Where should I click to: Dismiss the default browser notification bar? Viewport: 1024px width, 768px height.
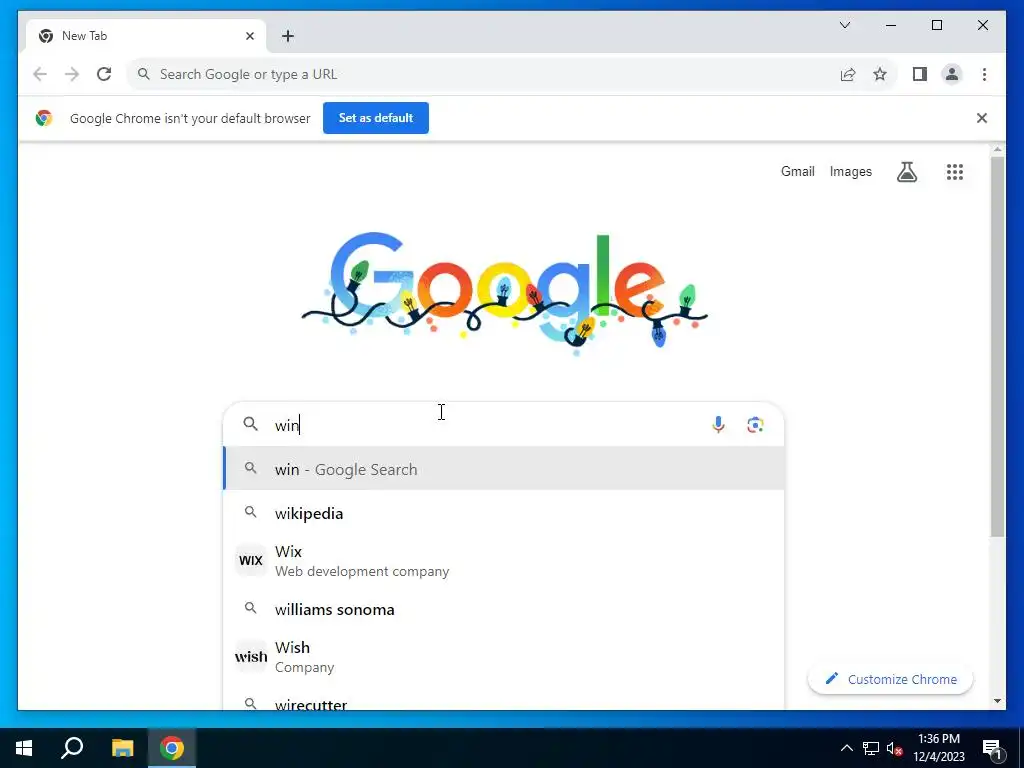tap(982, 118)
